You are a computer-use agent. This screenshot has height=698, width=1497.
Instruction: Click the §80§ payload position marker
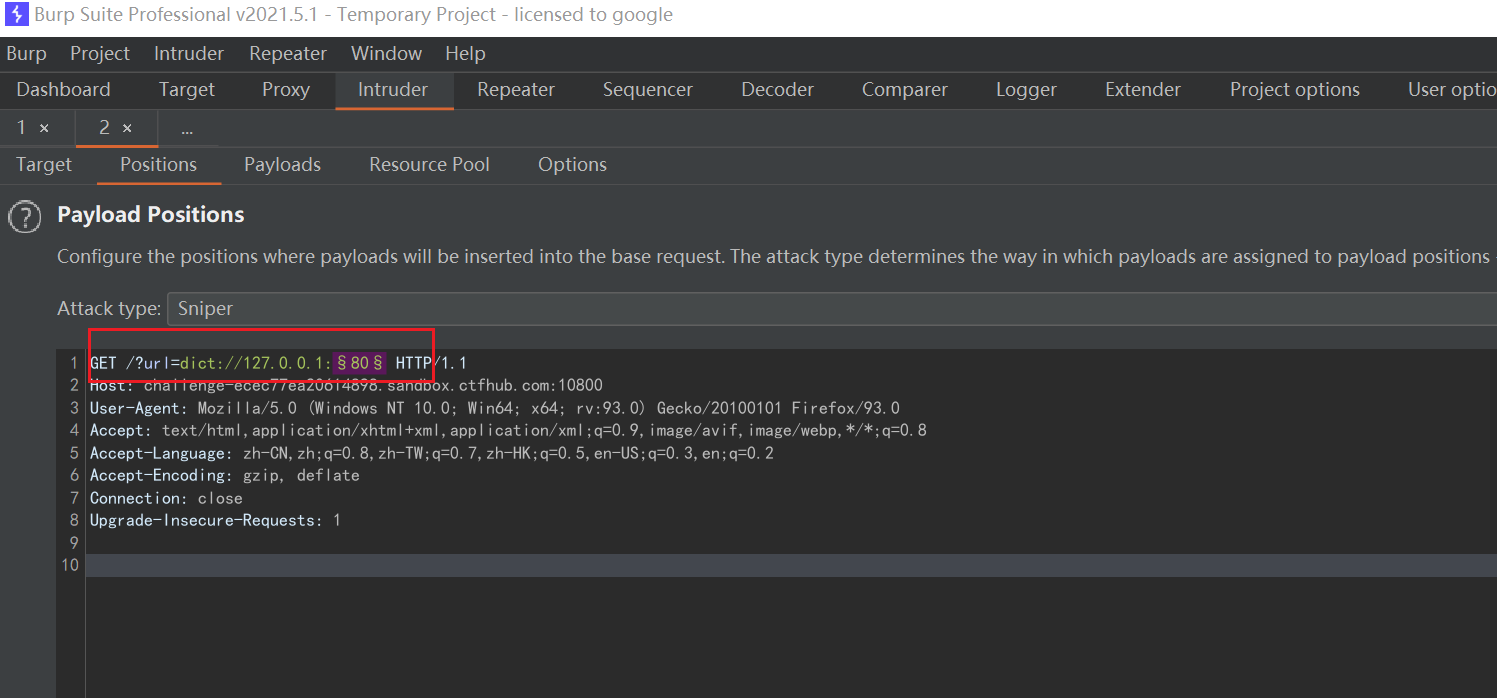click(360, 363)
